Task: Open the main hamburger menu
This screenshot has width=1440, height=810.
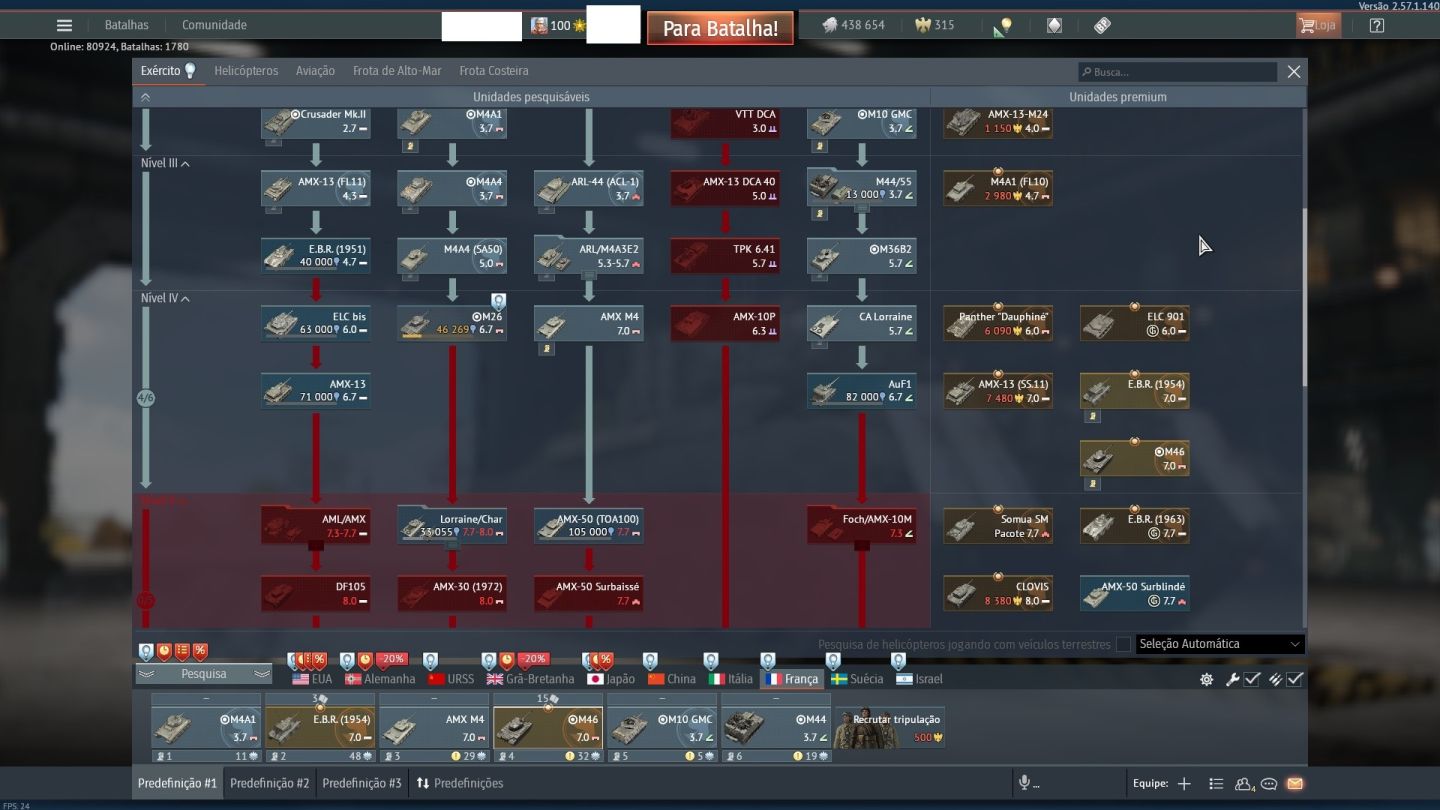Action: tap(64, 26)
